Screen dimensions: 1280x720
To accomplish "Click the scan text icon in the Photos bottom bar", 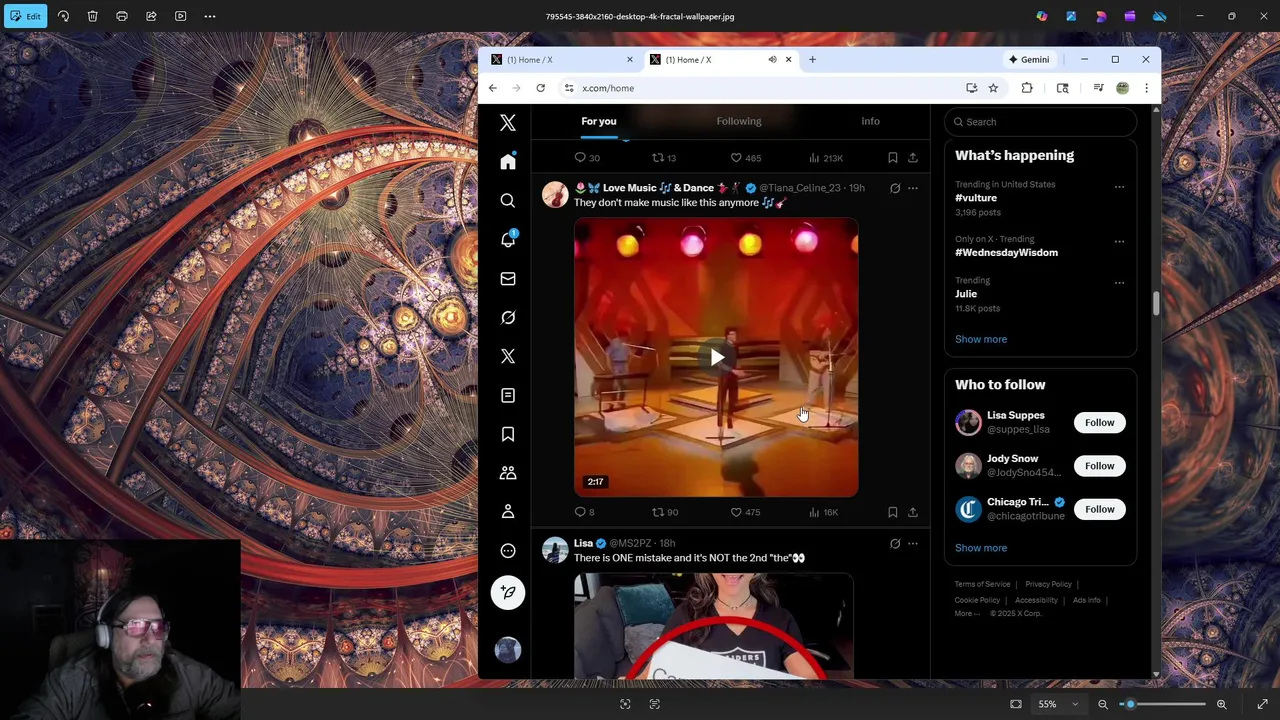I will click(x=654, y=704).
